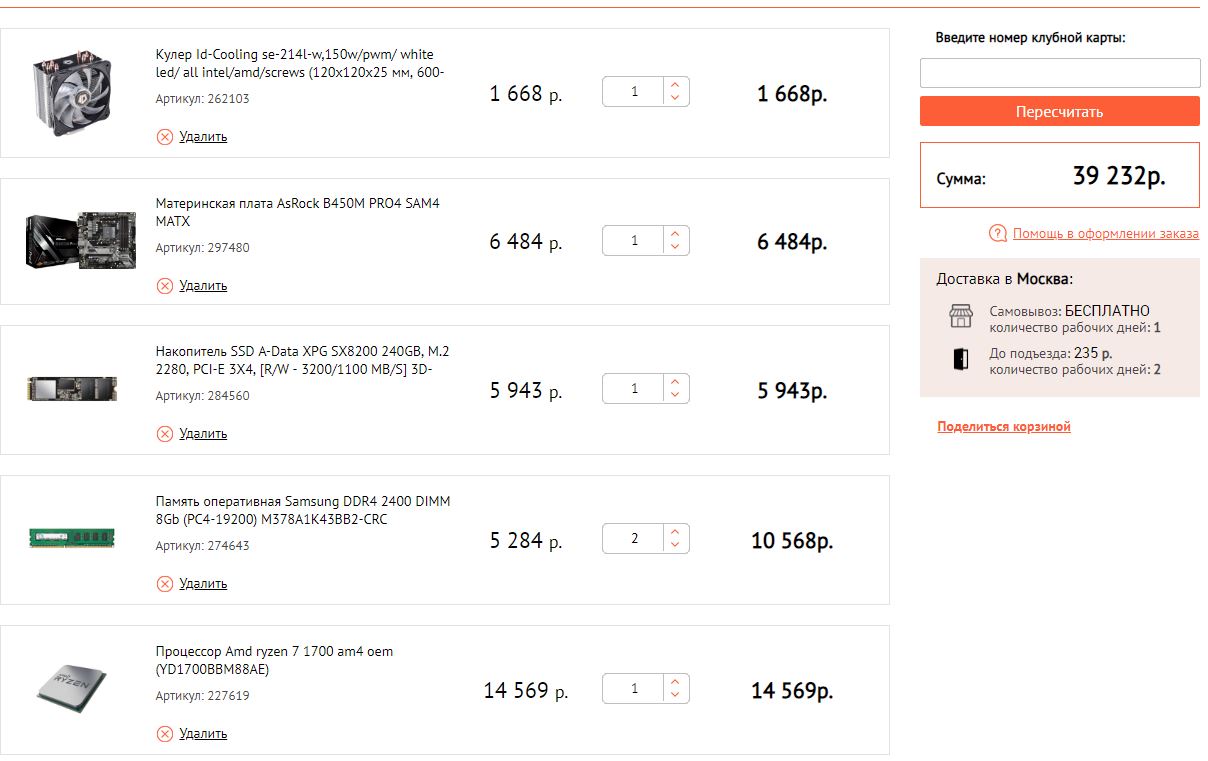Click the remove icon for Samsung DDR4 memory
This screenshot has height=761, width=1208.
click(x=165, y=584)
